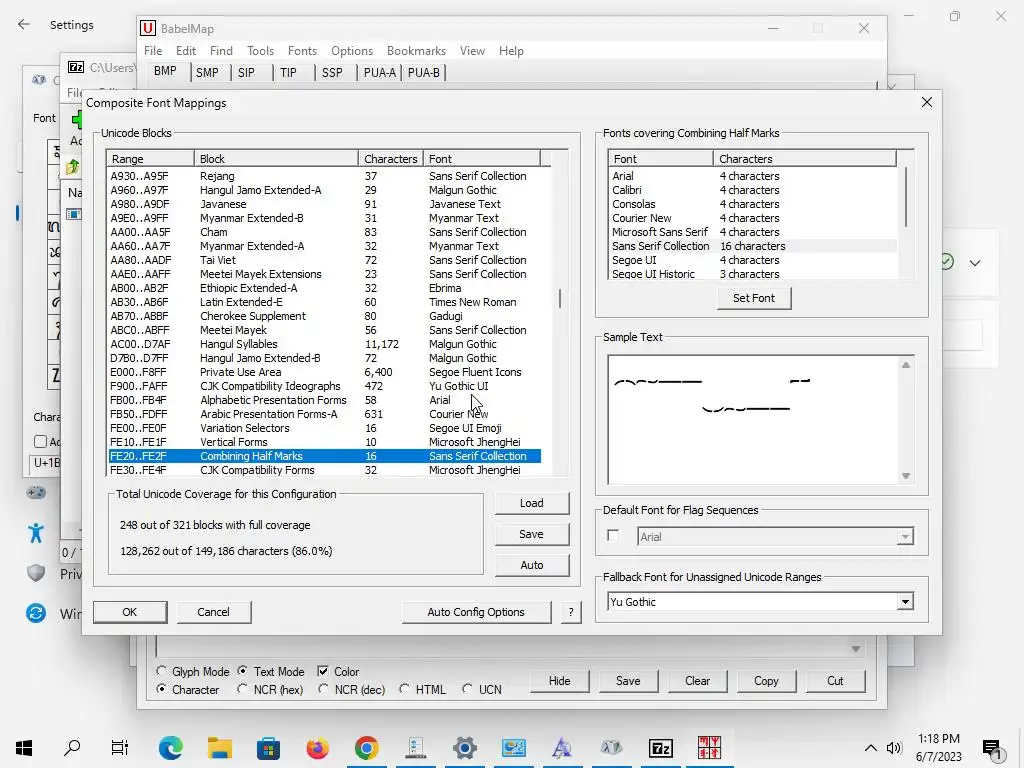
Task: Click the Load configuration button
Action: coord(532,503)
